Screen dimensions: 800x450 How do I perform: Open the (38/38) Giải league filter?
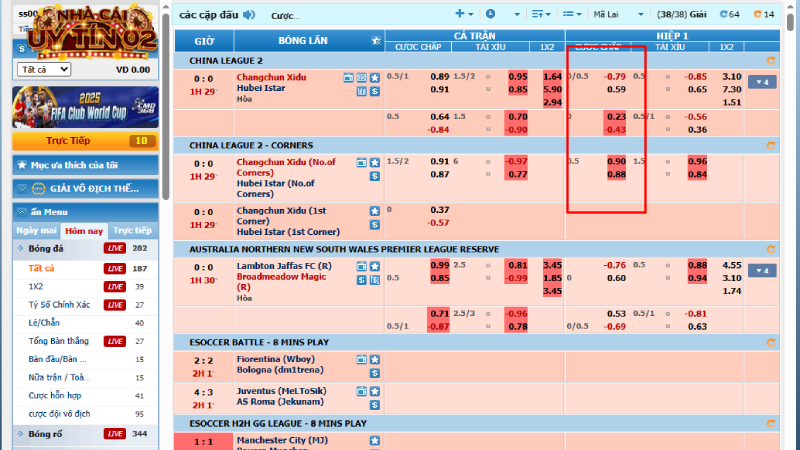click(682, 14)
